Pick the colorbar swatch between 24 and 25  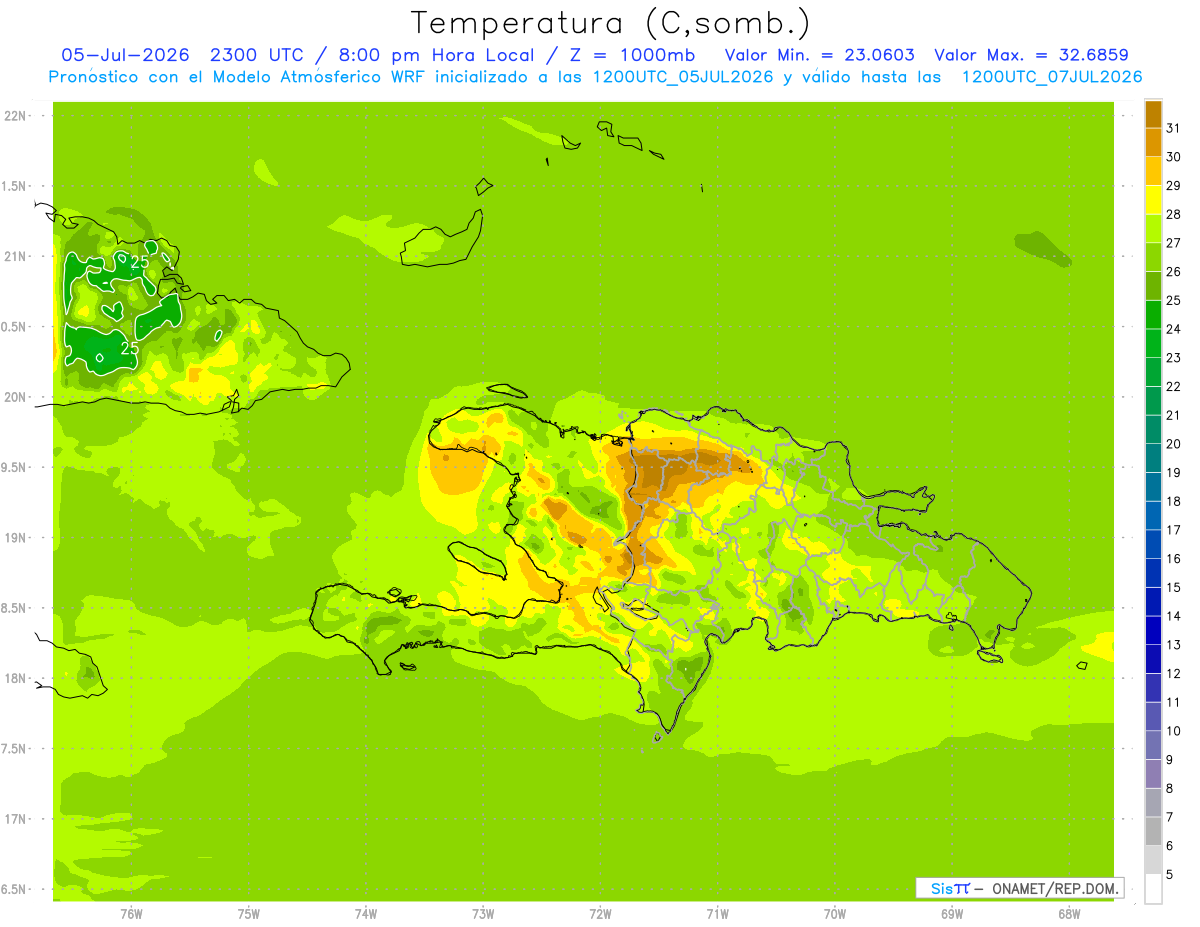point(1153,314)
